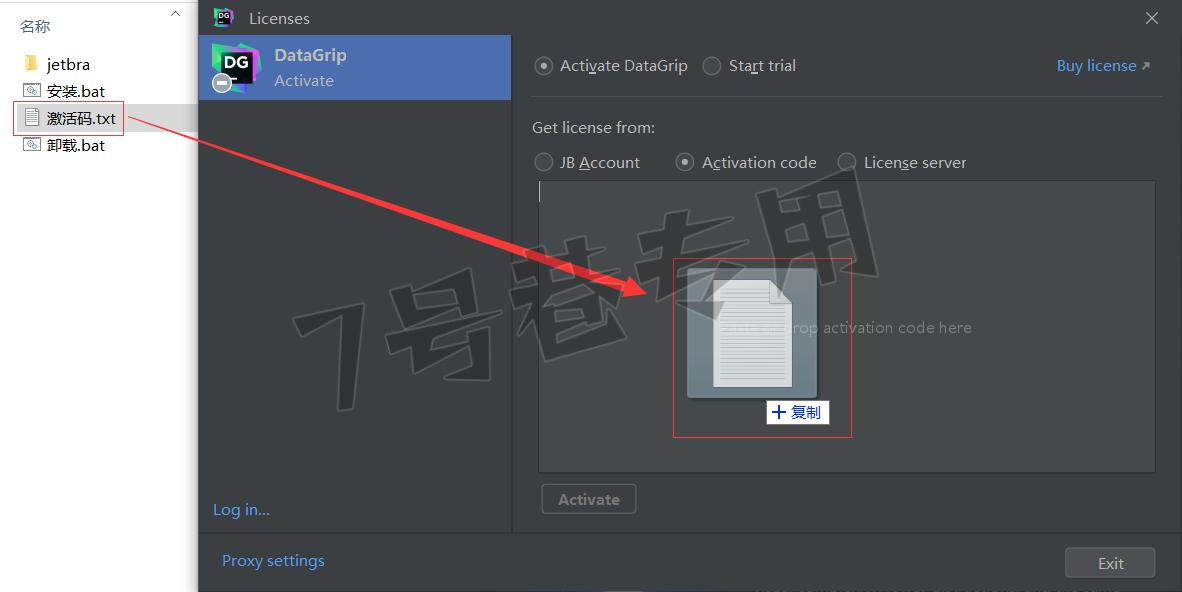Image resolution: width=1182 pixels, height=592 pixels.
Task: Open Proxy settings link
Action: (273, 561)
